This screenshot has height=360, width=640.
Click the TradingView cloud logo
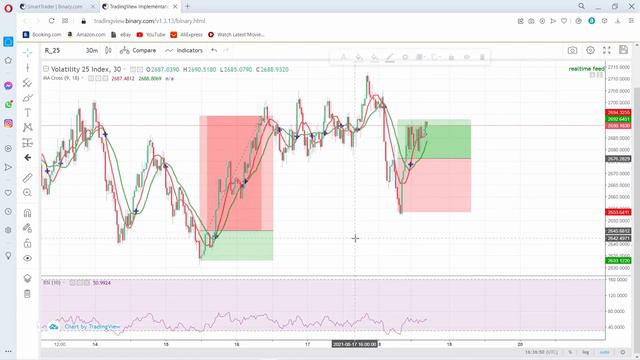tap(53, 327)
